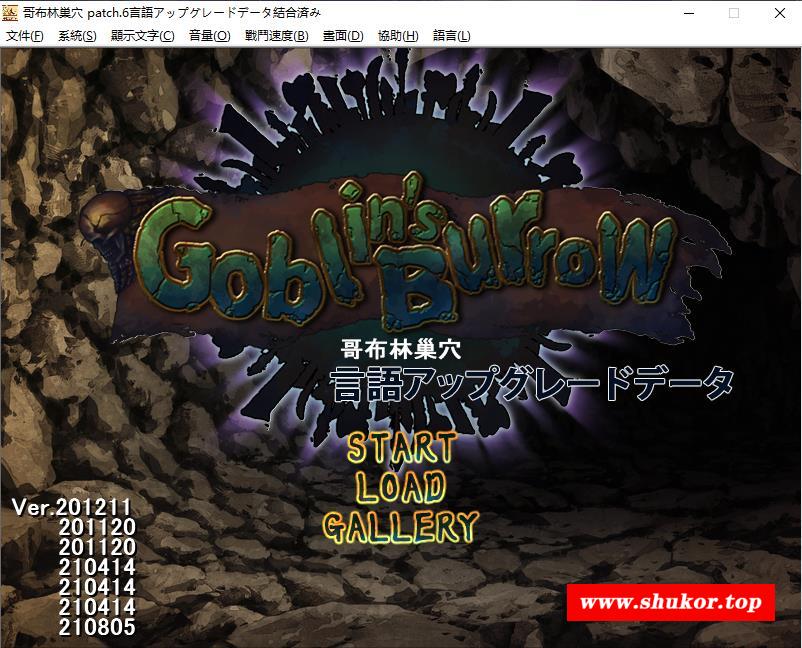Open the 畫面(D) menu
The width and height of the screenshot is (802, 648).
click(x=343, y=36)
